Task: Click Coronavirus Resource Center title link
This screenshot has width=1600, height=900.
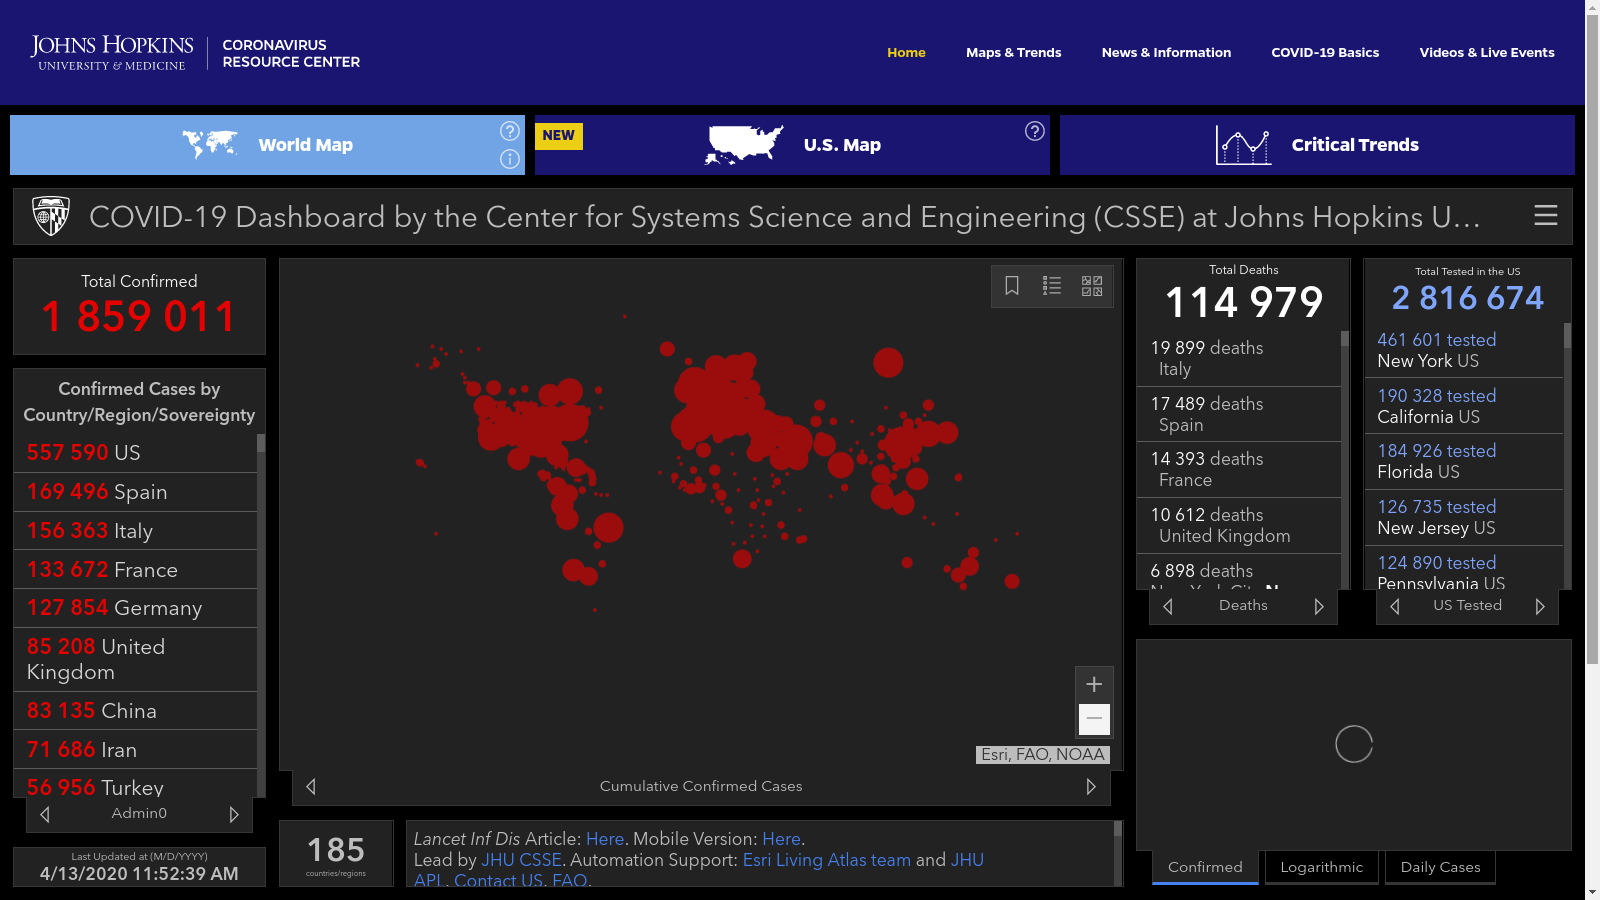Action: (291, 53)
